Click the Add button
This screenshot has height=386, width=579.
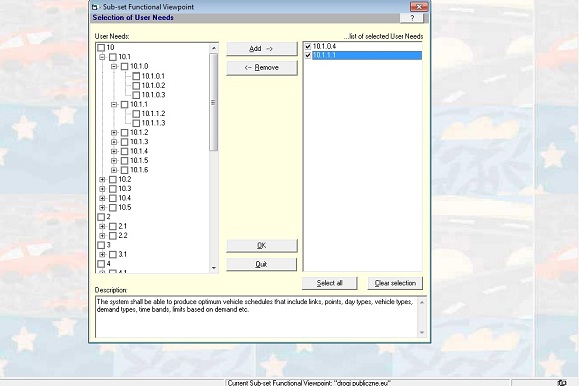point(261,49)
